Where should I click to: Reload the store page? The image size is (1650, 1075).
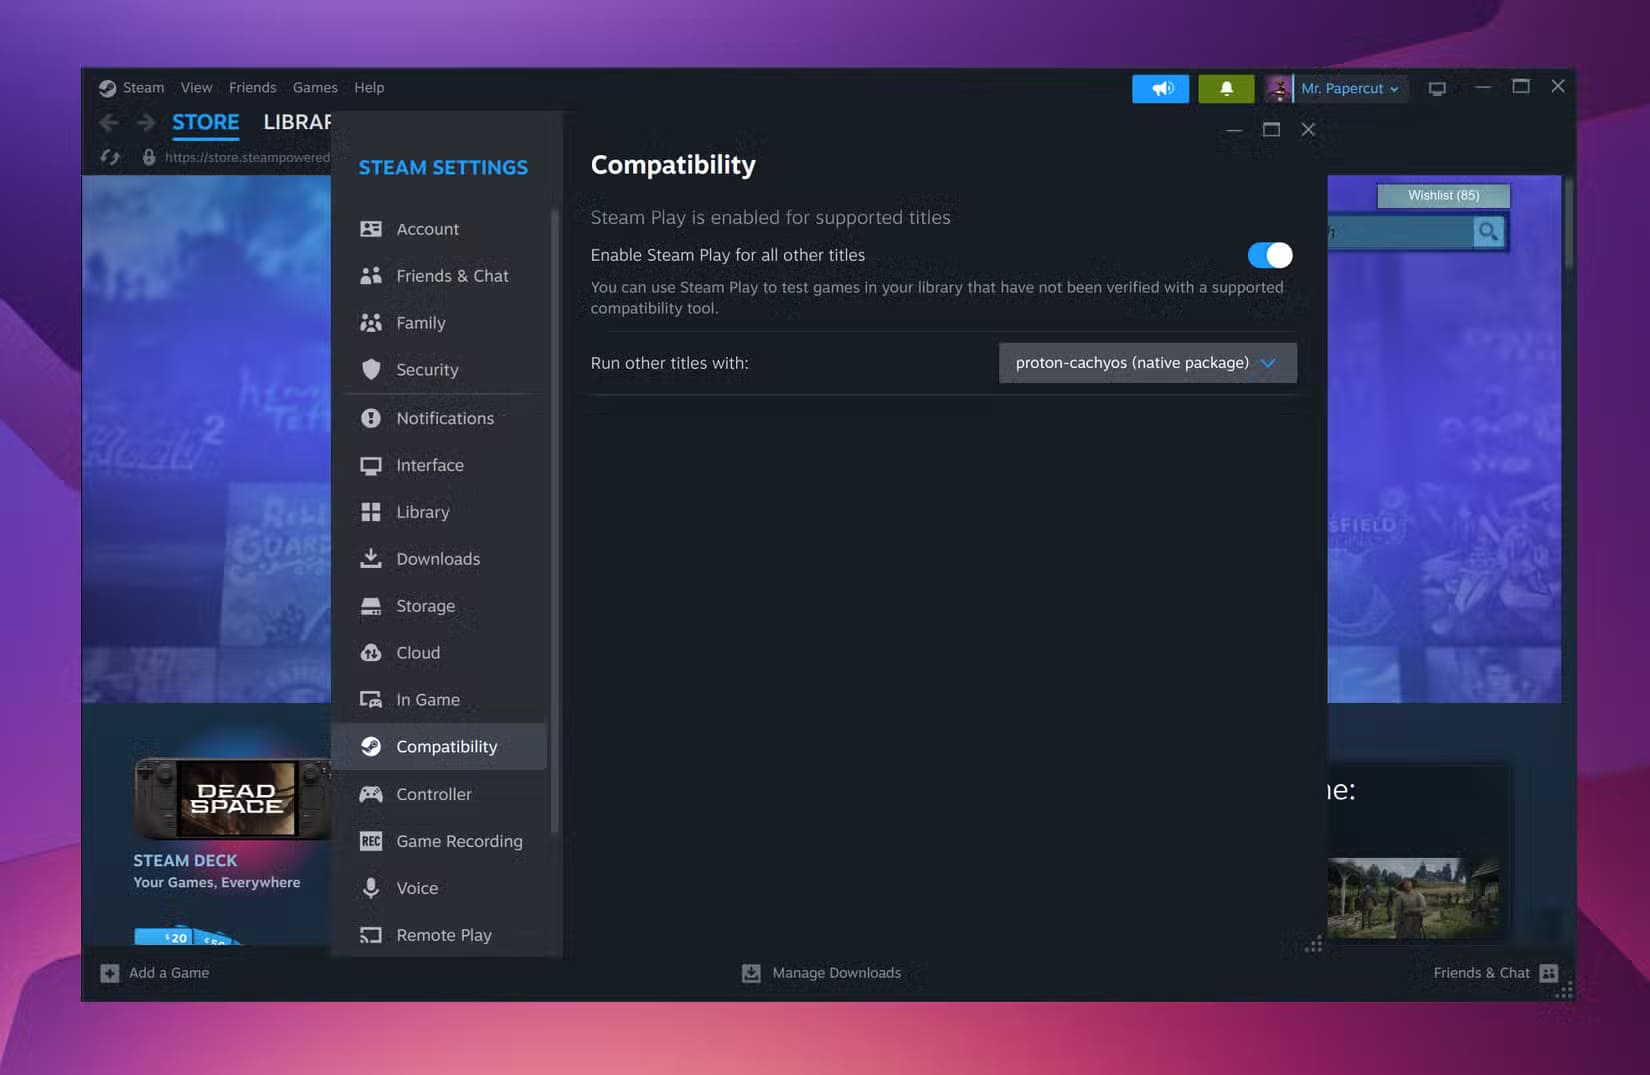click(x=110, y=157)
